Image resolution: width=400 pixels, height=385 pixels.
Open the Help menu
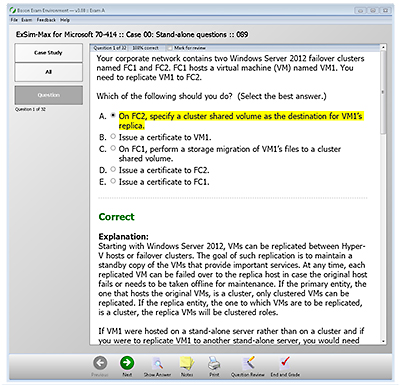[x=65, y=20]
